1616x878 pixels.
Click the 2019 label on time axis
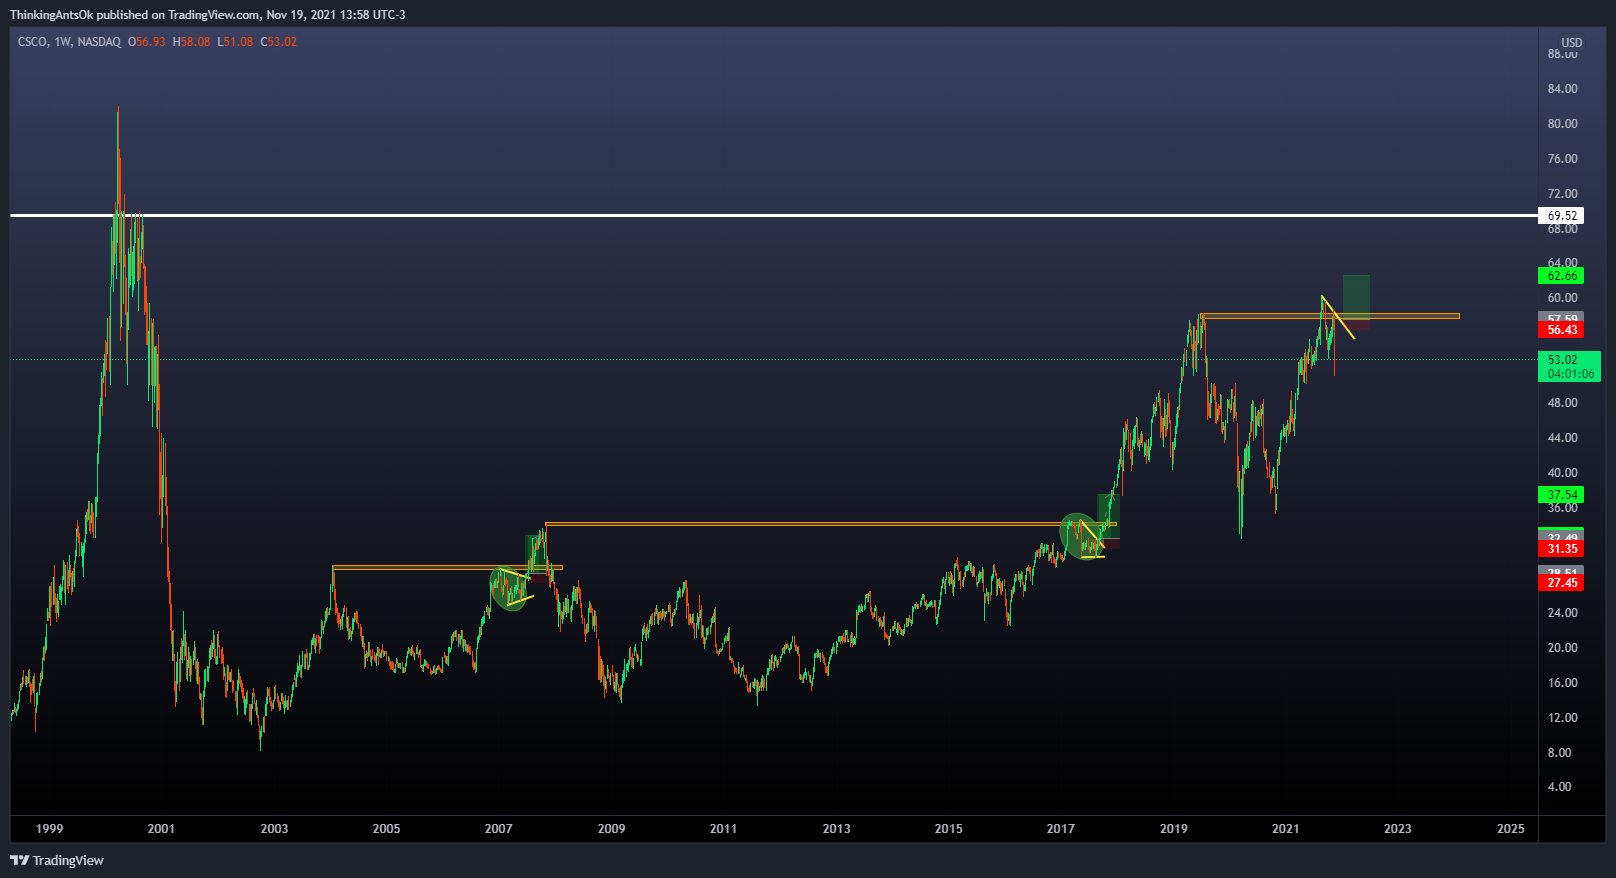[1173, 829]
